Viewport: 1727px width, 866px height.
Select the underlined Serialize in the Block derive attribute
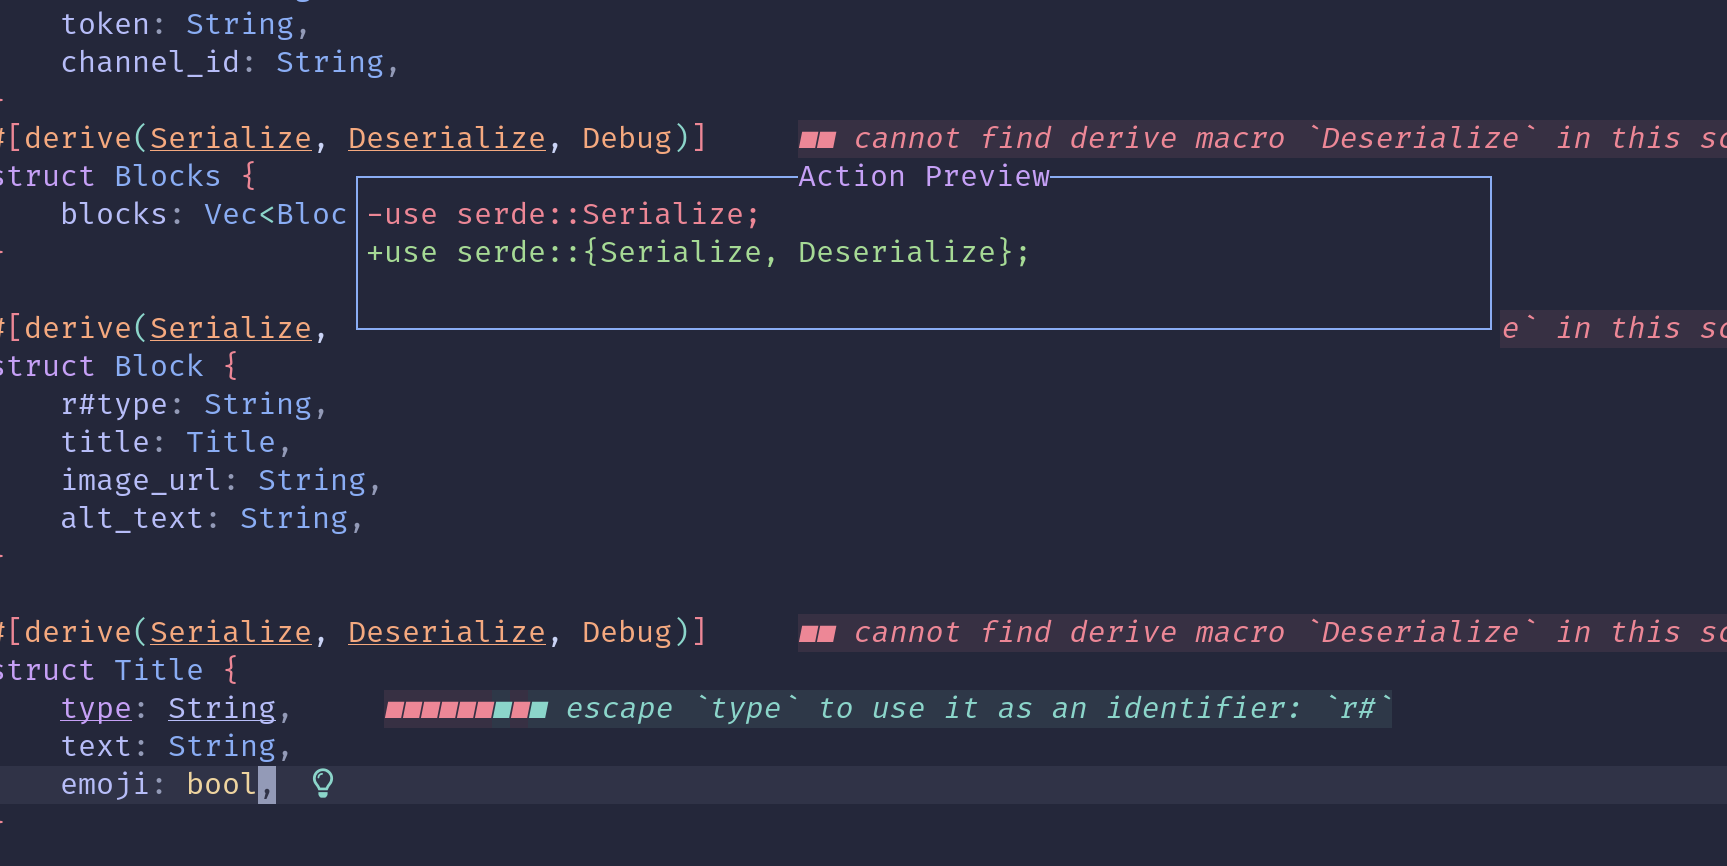click(230, 327)
